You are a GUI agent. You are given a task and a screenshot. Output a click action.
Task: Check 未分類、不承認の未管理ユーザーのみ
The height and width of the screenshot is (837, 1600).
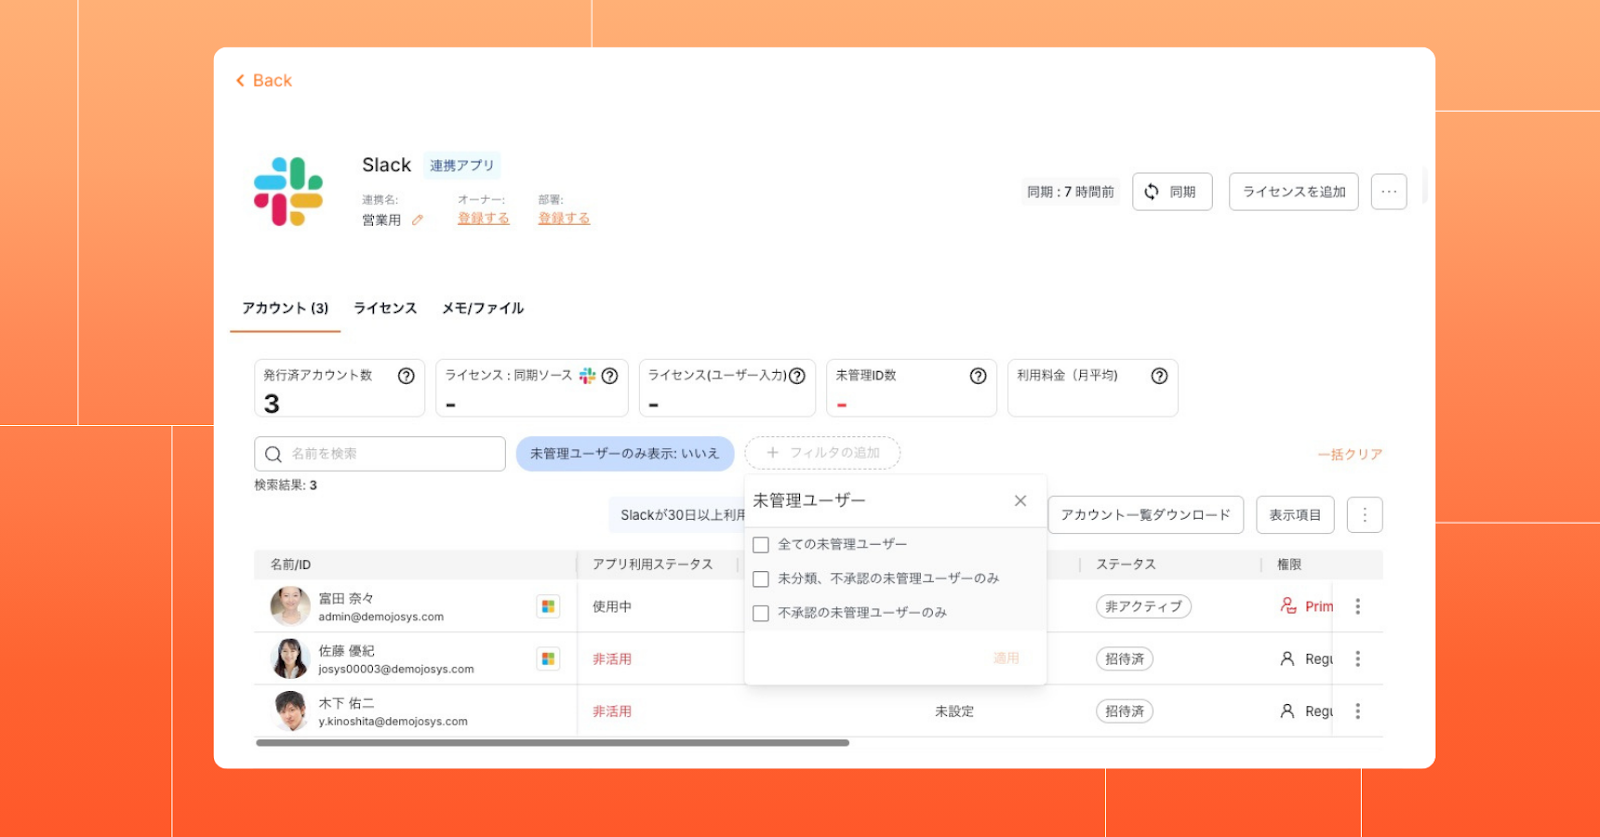point(761,579)
